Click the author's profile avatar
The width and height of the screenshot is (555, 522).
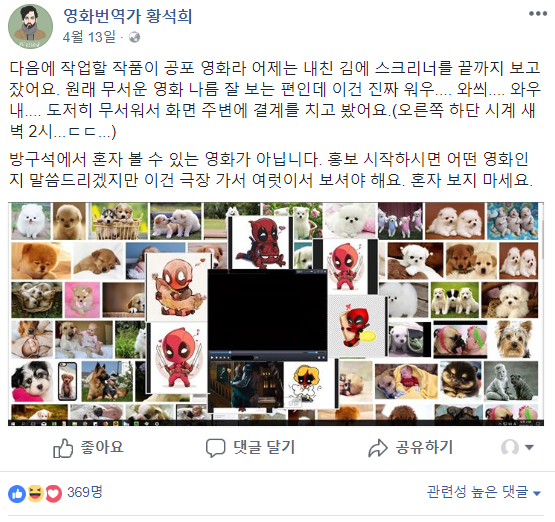(30, 27)
